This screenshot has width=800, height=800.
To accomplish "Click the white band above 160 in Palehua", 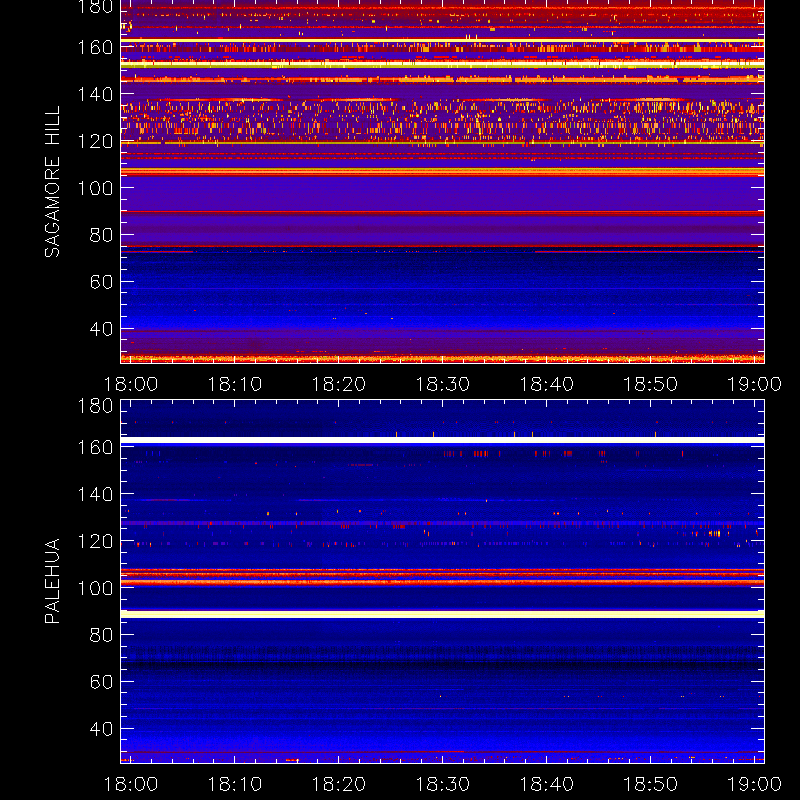I will pos(442,440).
